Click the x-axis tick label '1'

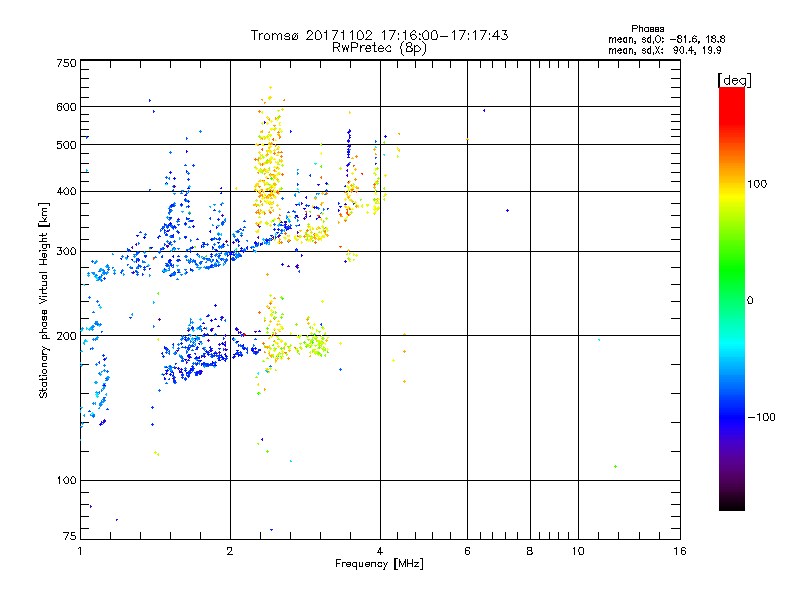click(x=80, y=551)
